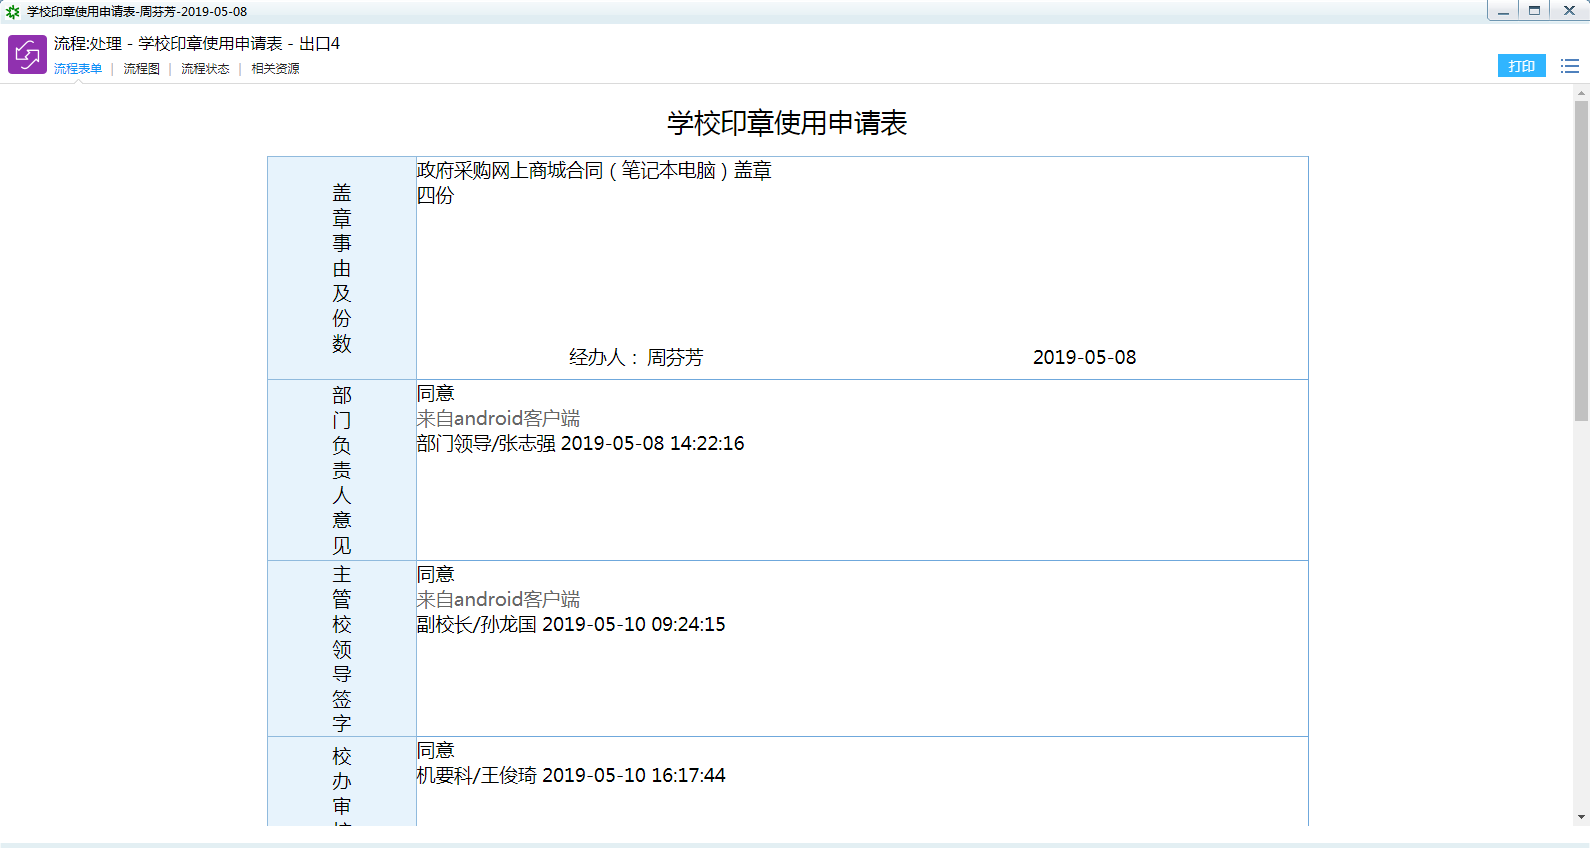Click the scrollbar up arrow
The image size is (1590, 848).
(1581, 93)
